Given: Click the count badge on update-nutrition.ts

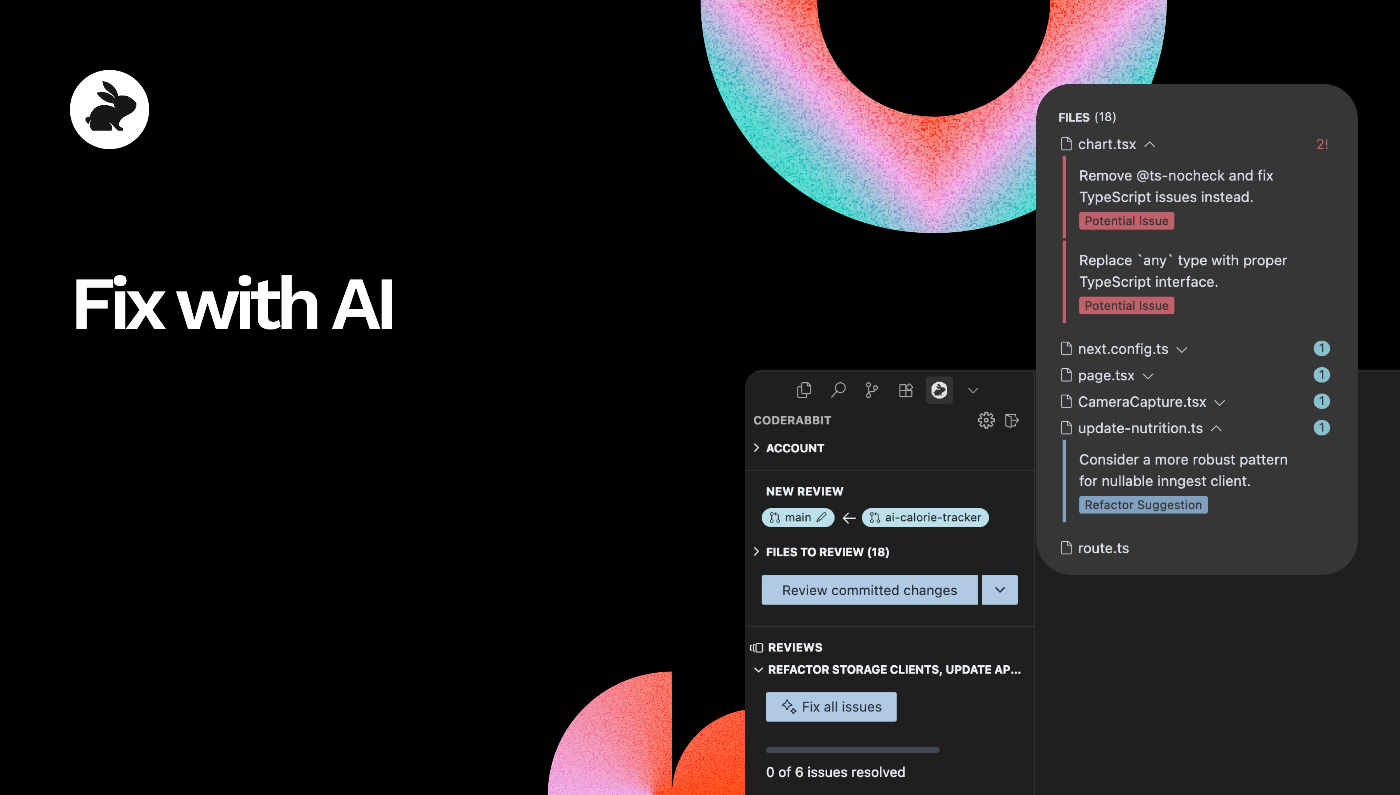Looking at the screenshot, I should click(x=1321, y=428).
